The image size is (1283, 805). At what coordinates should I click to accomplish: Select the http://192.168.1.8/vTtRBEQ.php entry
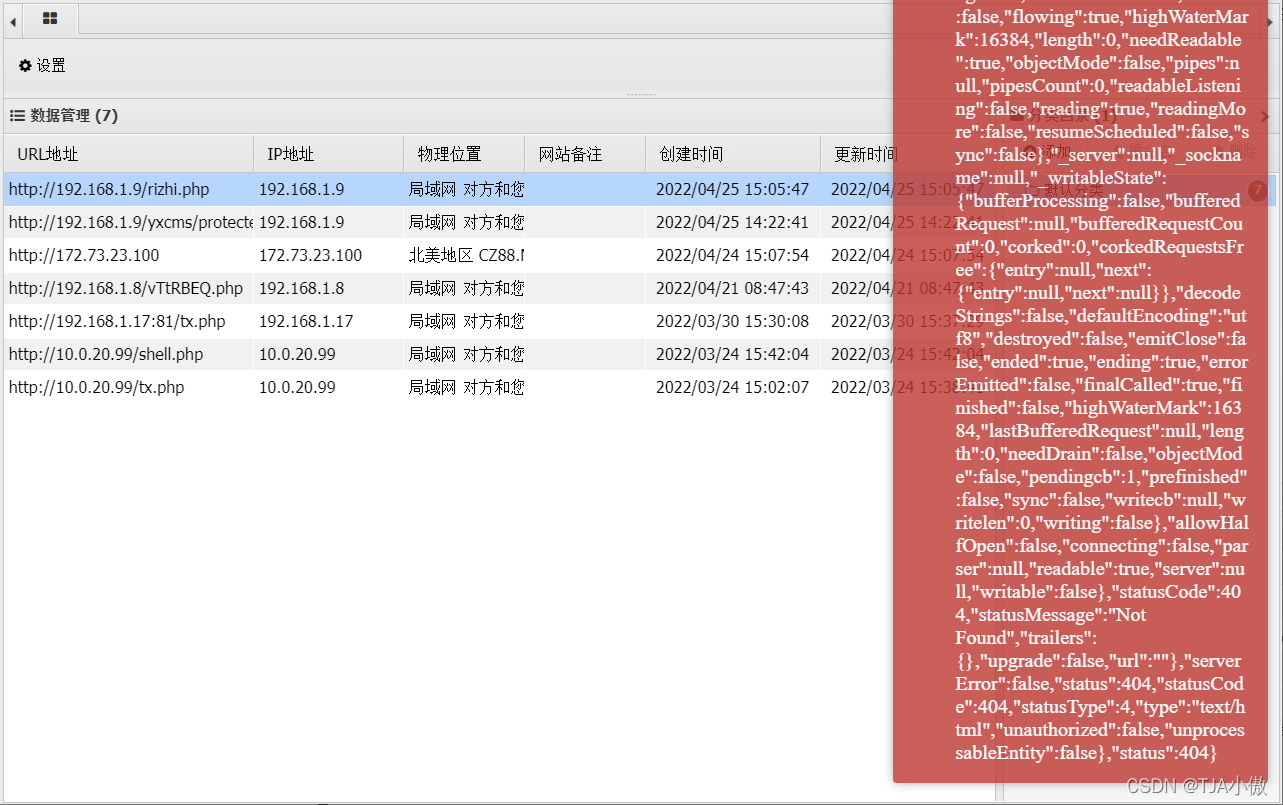click(x=126, y=288)
